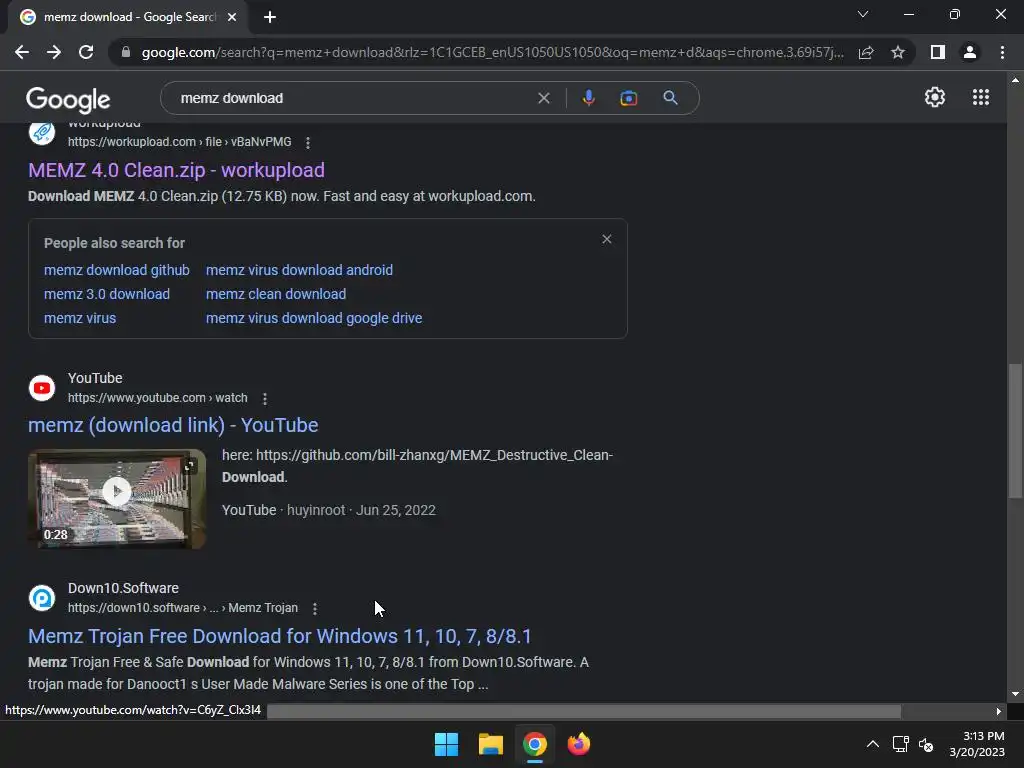Focus the address bar URL
Image resolution: width=1024 pixels, height=768 pixels.
coord(492,52)
